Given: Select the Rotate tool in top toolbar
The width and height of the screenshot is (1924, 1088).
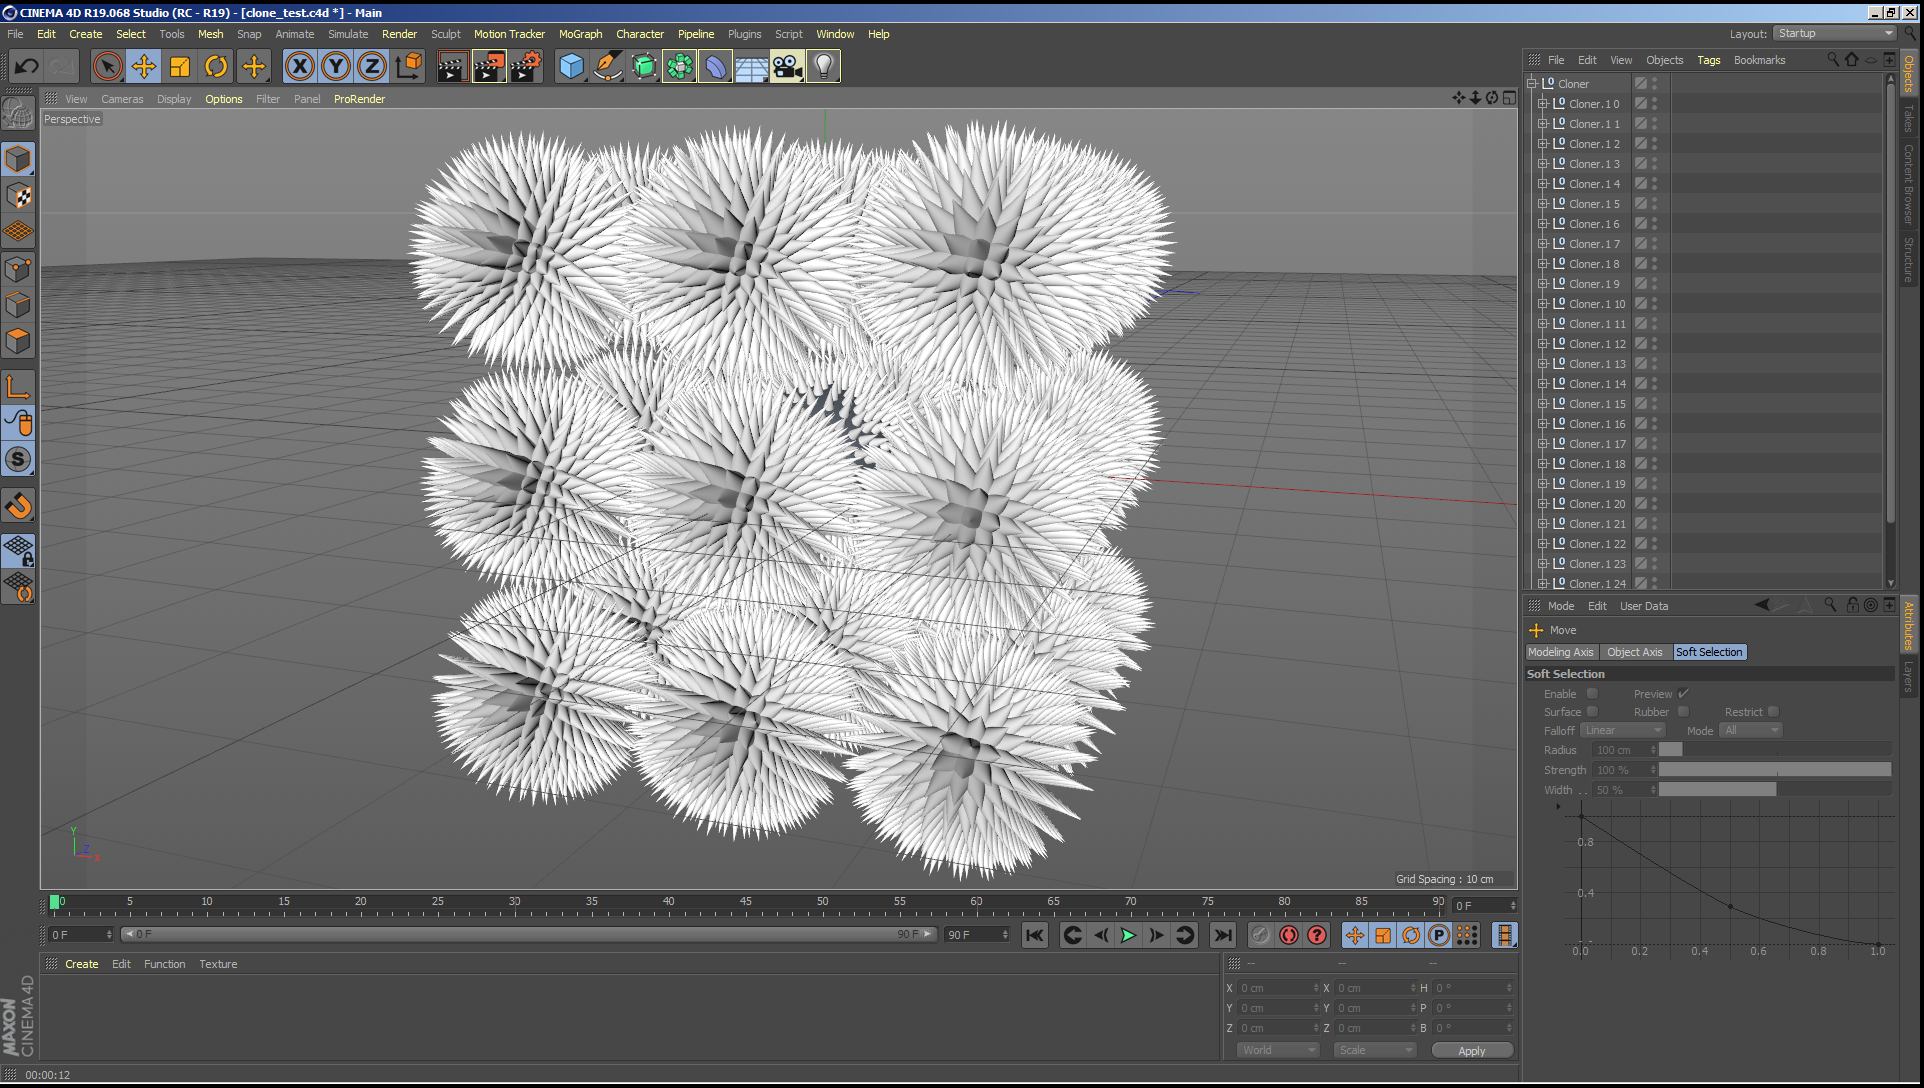Looking at the screenshot, I should 216,67.
